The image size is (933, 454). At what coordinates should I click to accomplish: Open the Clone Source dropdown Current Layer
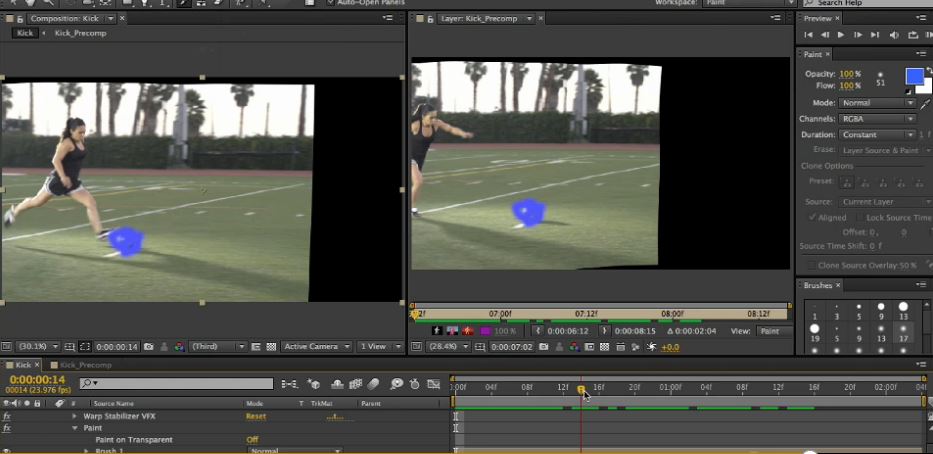(x=886, y=202)
